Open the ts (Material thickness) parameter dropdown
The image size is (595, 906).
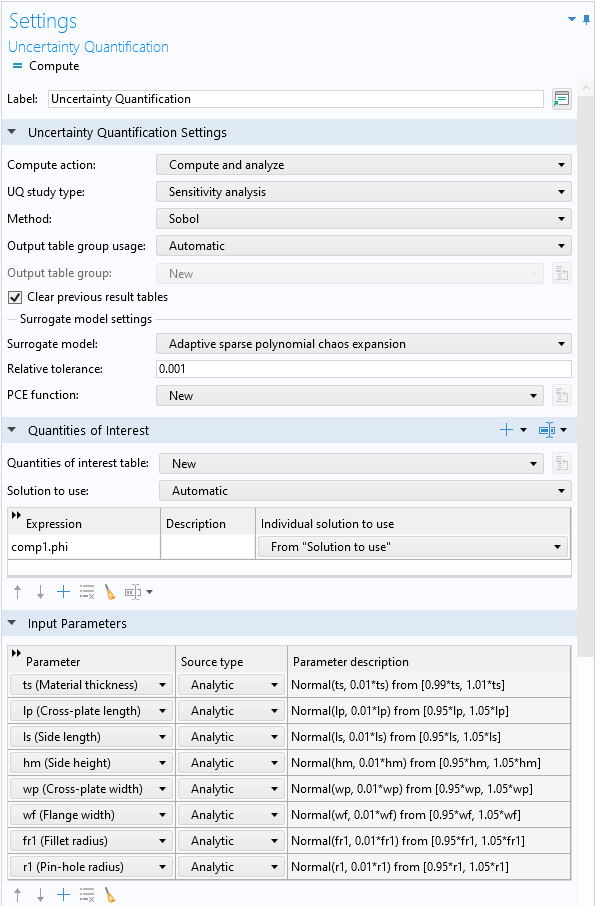point(91,685)
